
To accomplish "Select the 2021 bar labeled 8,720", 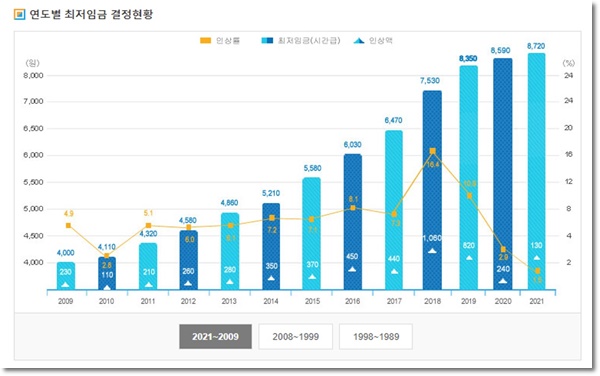I will tap(536, 171).
